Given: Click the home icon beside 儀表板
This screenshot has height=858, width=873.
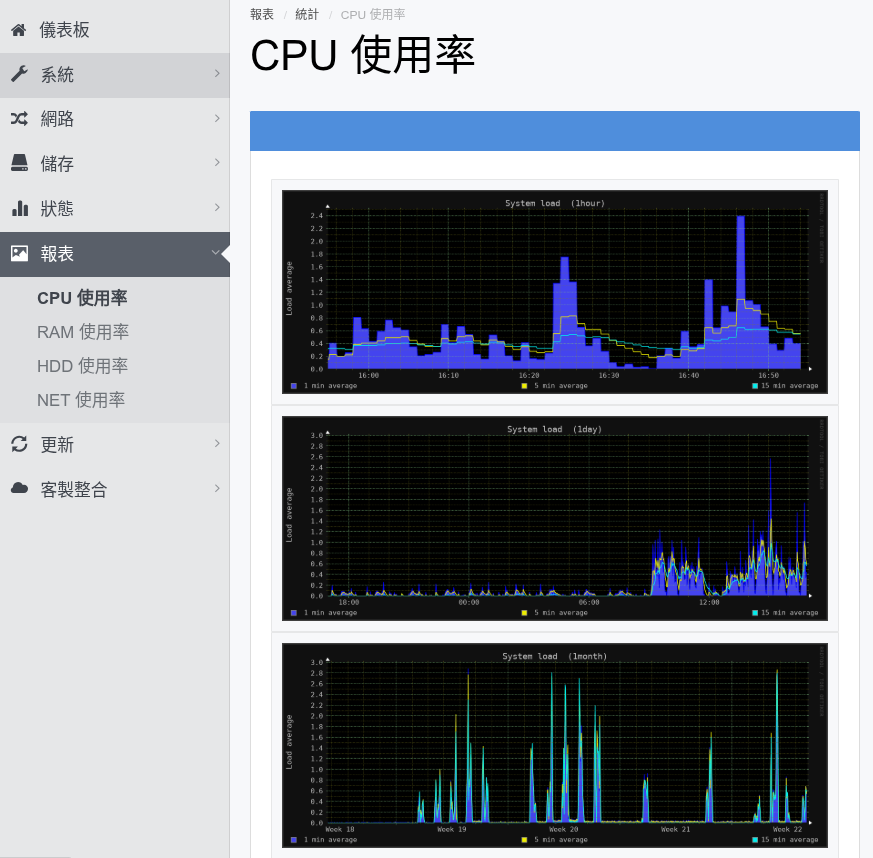Looking at the screenshot, I should pyautogui.click(x=18, y=30).
